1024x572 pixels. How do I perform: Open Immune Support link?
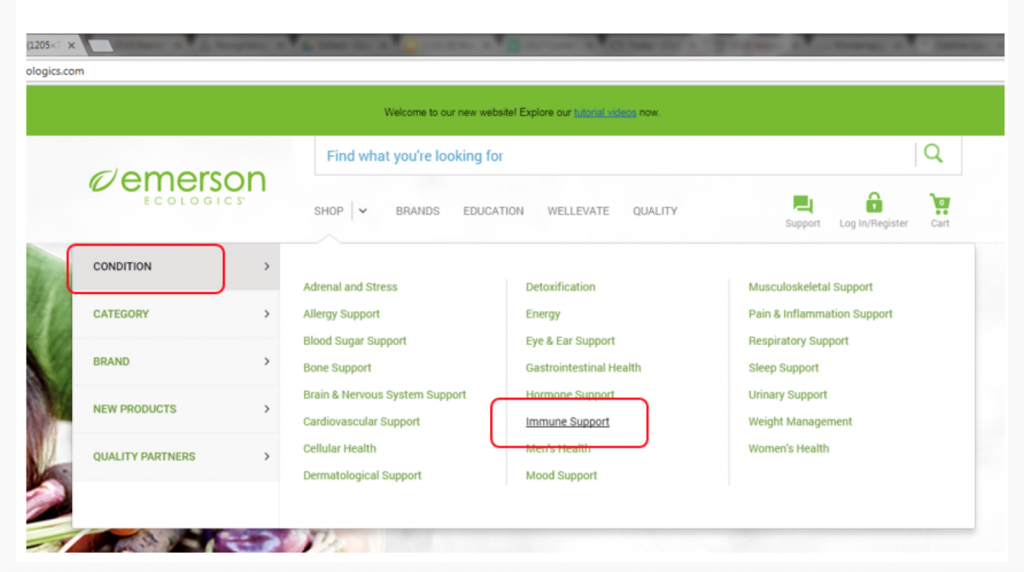coord(568,422)
